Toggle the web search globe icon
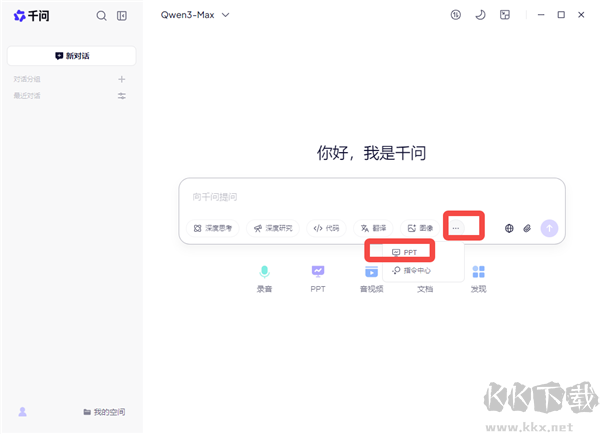This screenshot has width=600, height=434. click(509, 228)
